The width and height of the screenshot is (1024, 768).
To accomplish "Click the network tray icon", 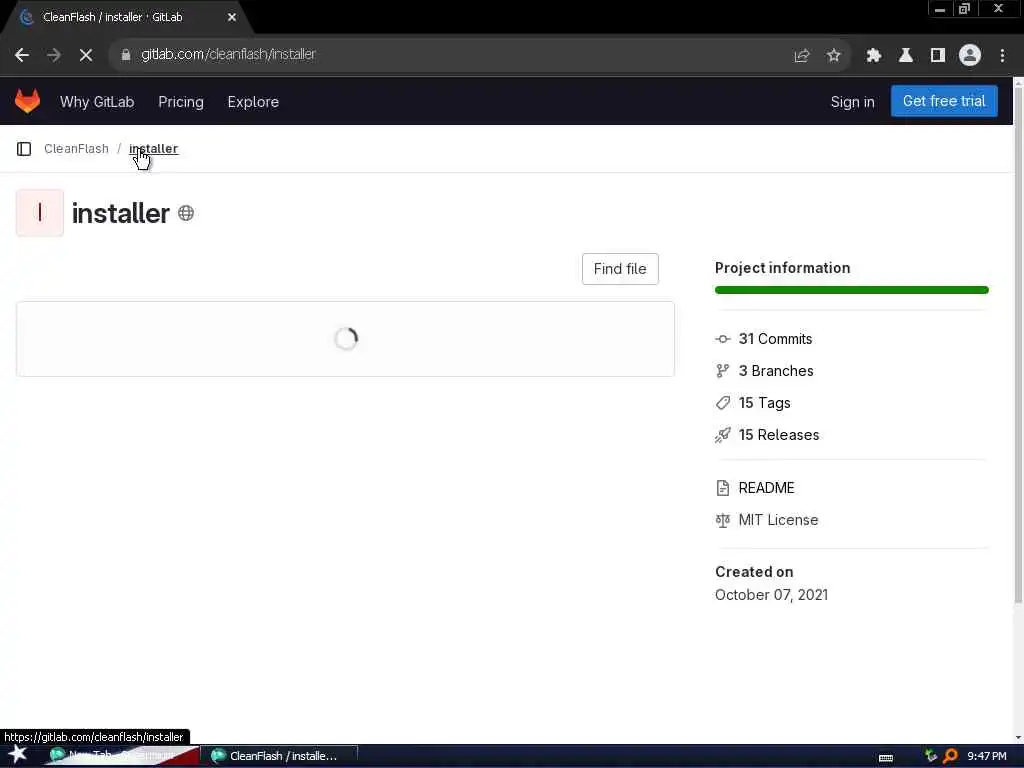I will click(931, 756).
